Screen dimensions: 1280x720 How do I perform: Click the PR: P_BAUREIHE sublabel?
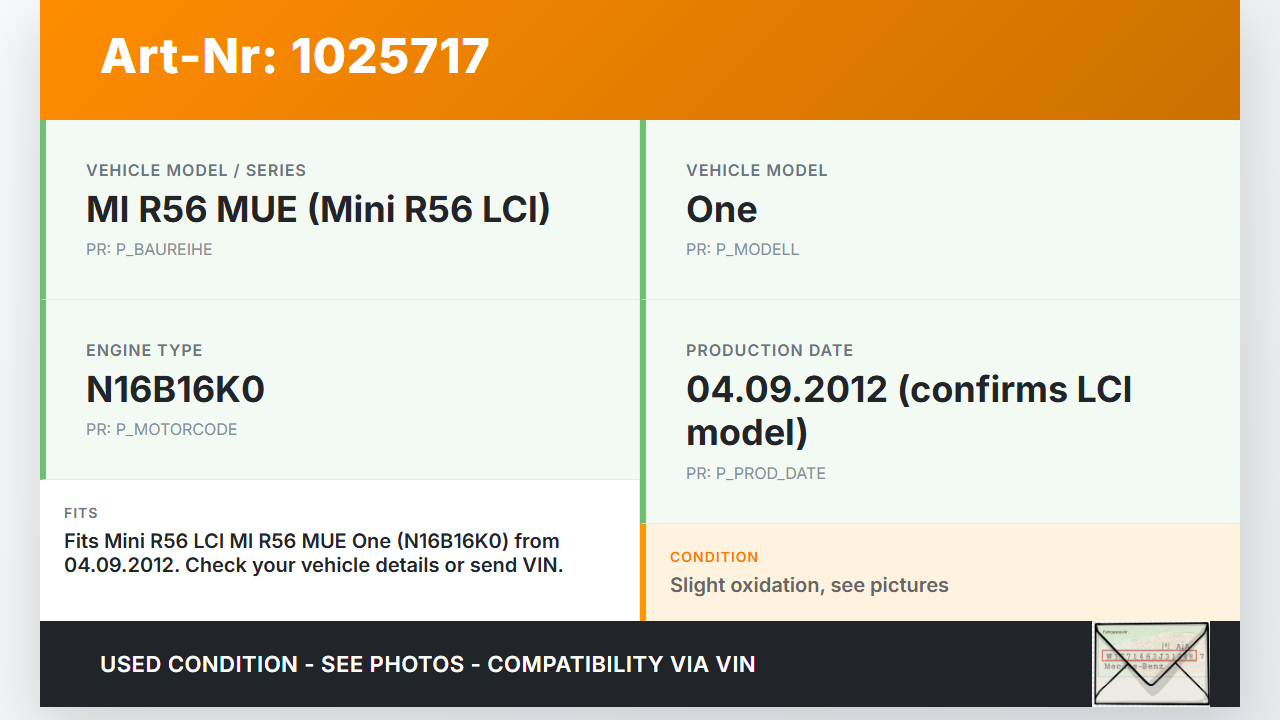click(149, 250)
